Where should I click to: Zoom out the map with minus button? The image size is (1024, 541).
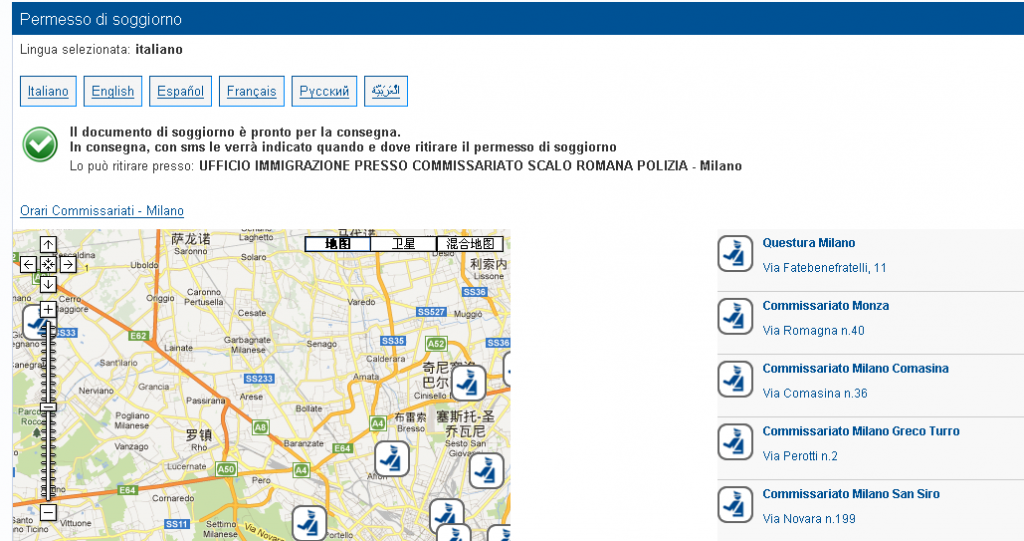(x=48, y=512)
